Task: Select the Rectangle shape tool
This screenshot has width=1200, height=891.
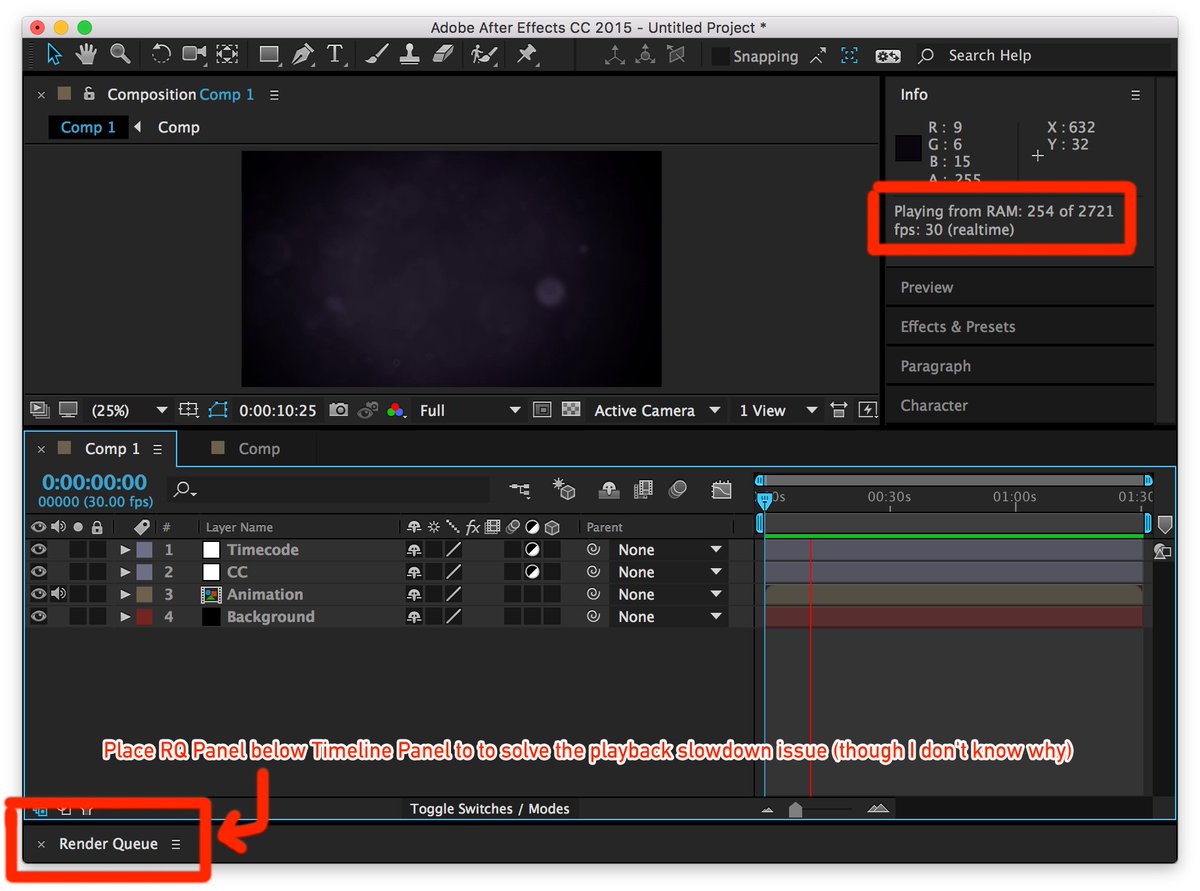Action: coord(270,54)
